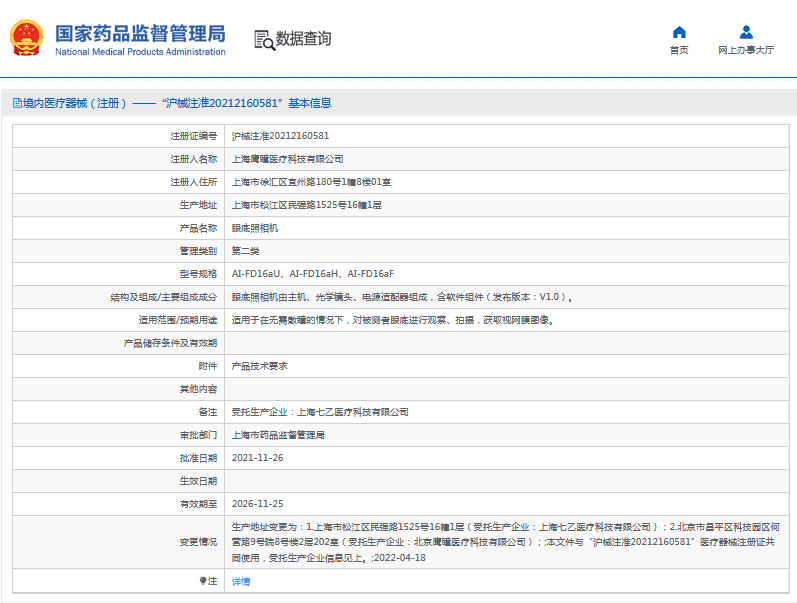Click the 产品名称 label

coord(198,228)
